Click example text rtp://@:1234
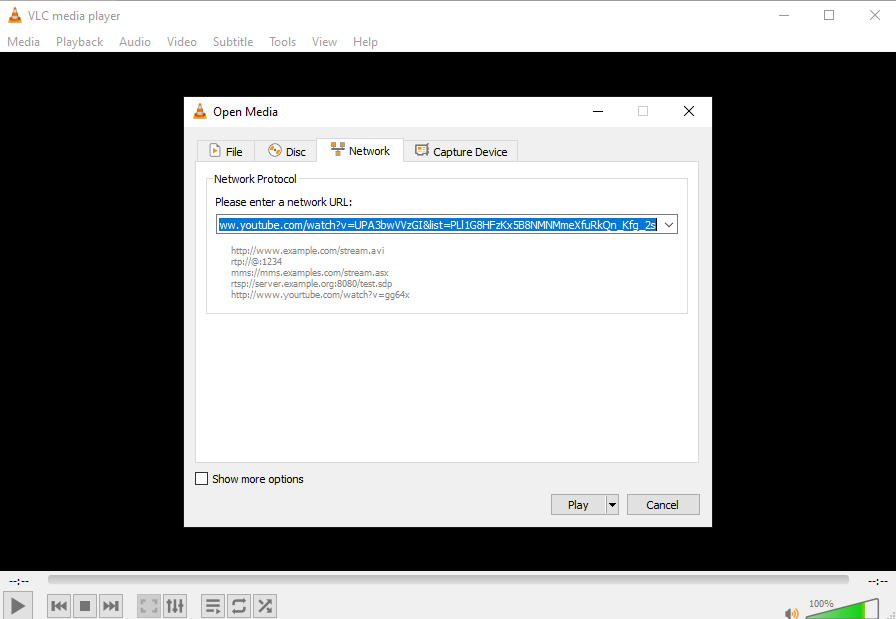The image size is (896, 619). pos(256,261)
